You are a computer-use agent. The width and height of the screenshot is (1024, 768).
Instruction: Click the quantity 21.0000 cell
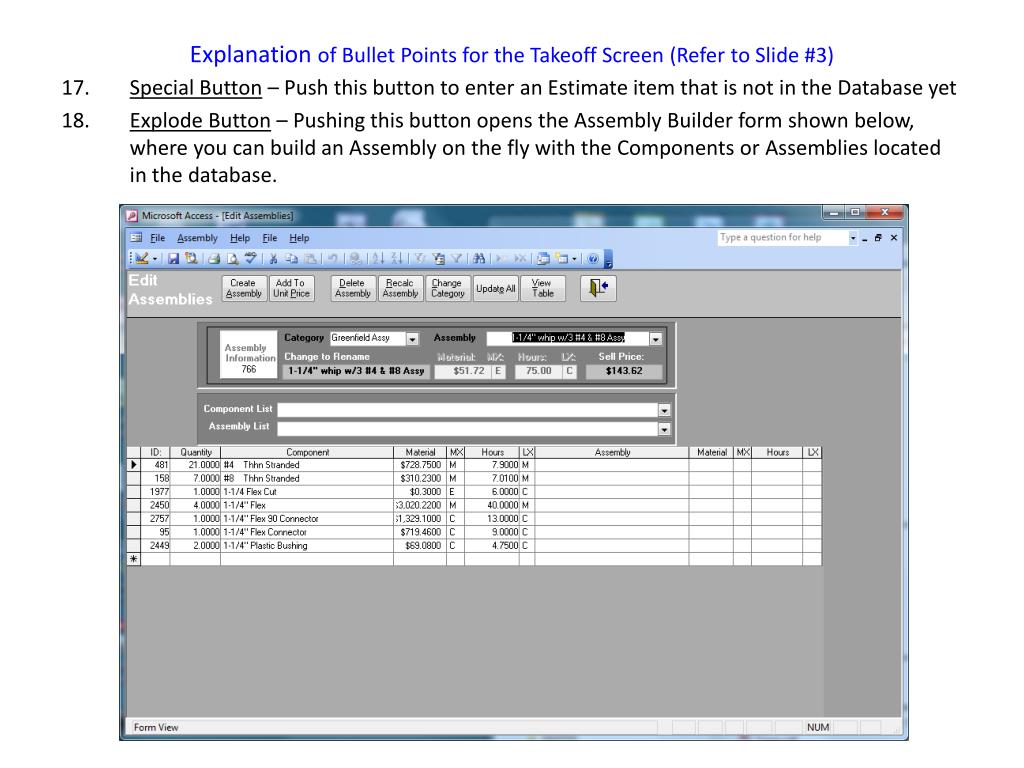point(195,465)
